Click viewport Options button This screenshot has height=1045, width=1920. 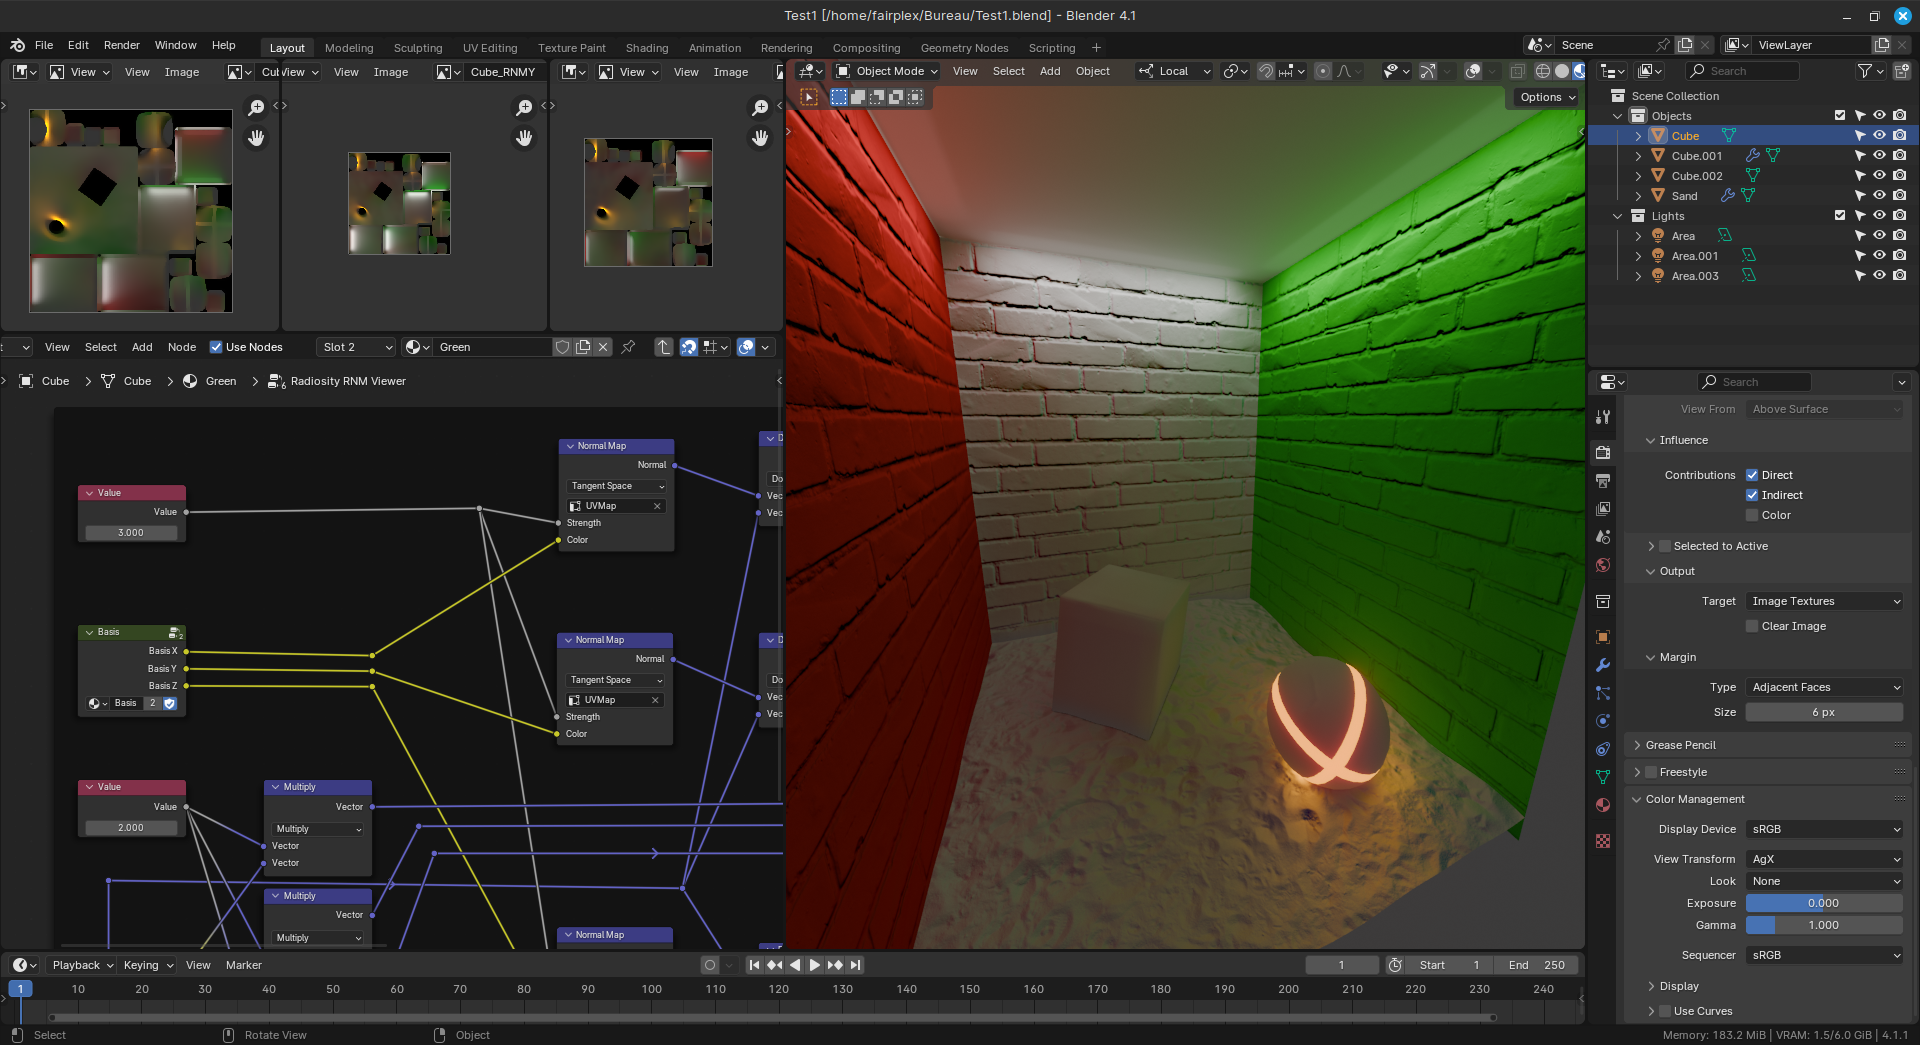click(x=1548, y=97)
